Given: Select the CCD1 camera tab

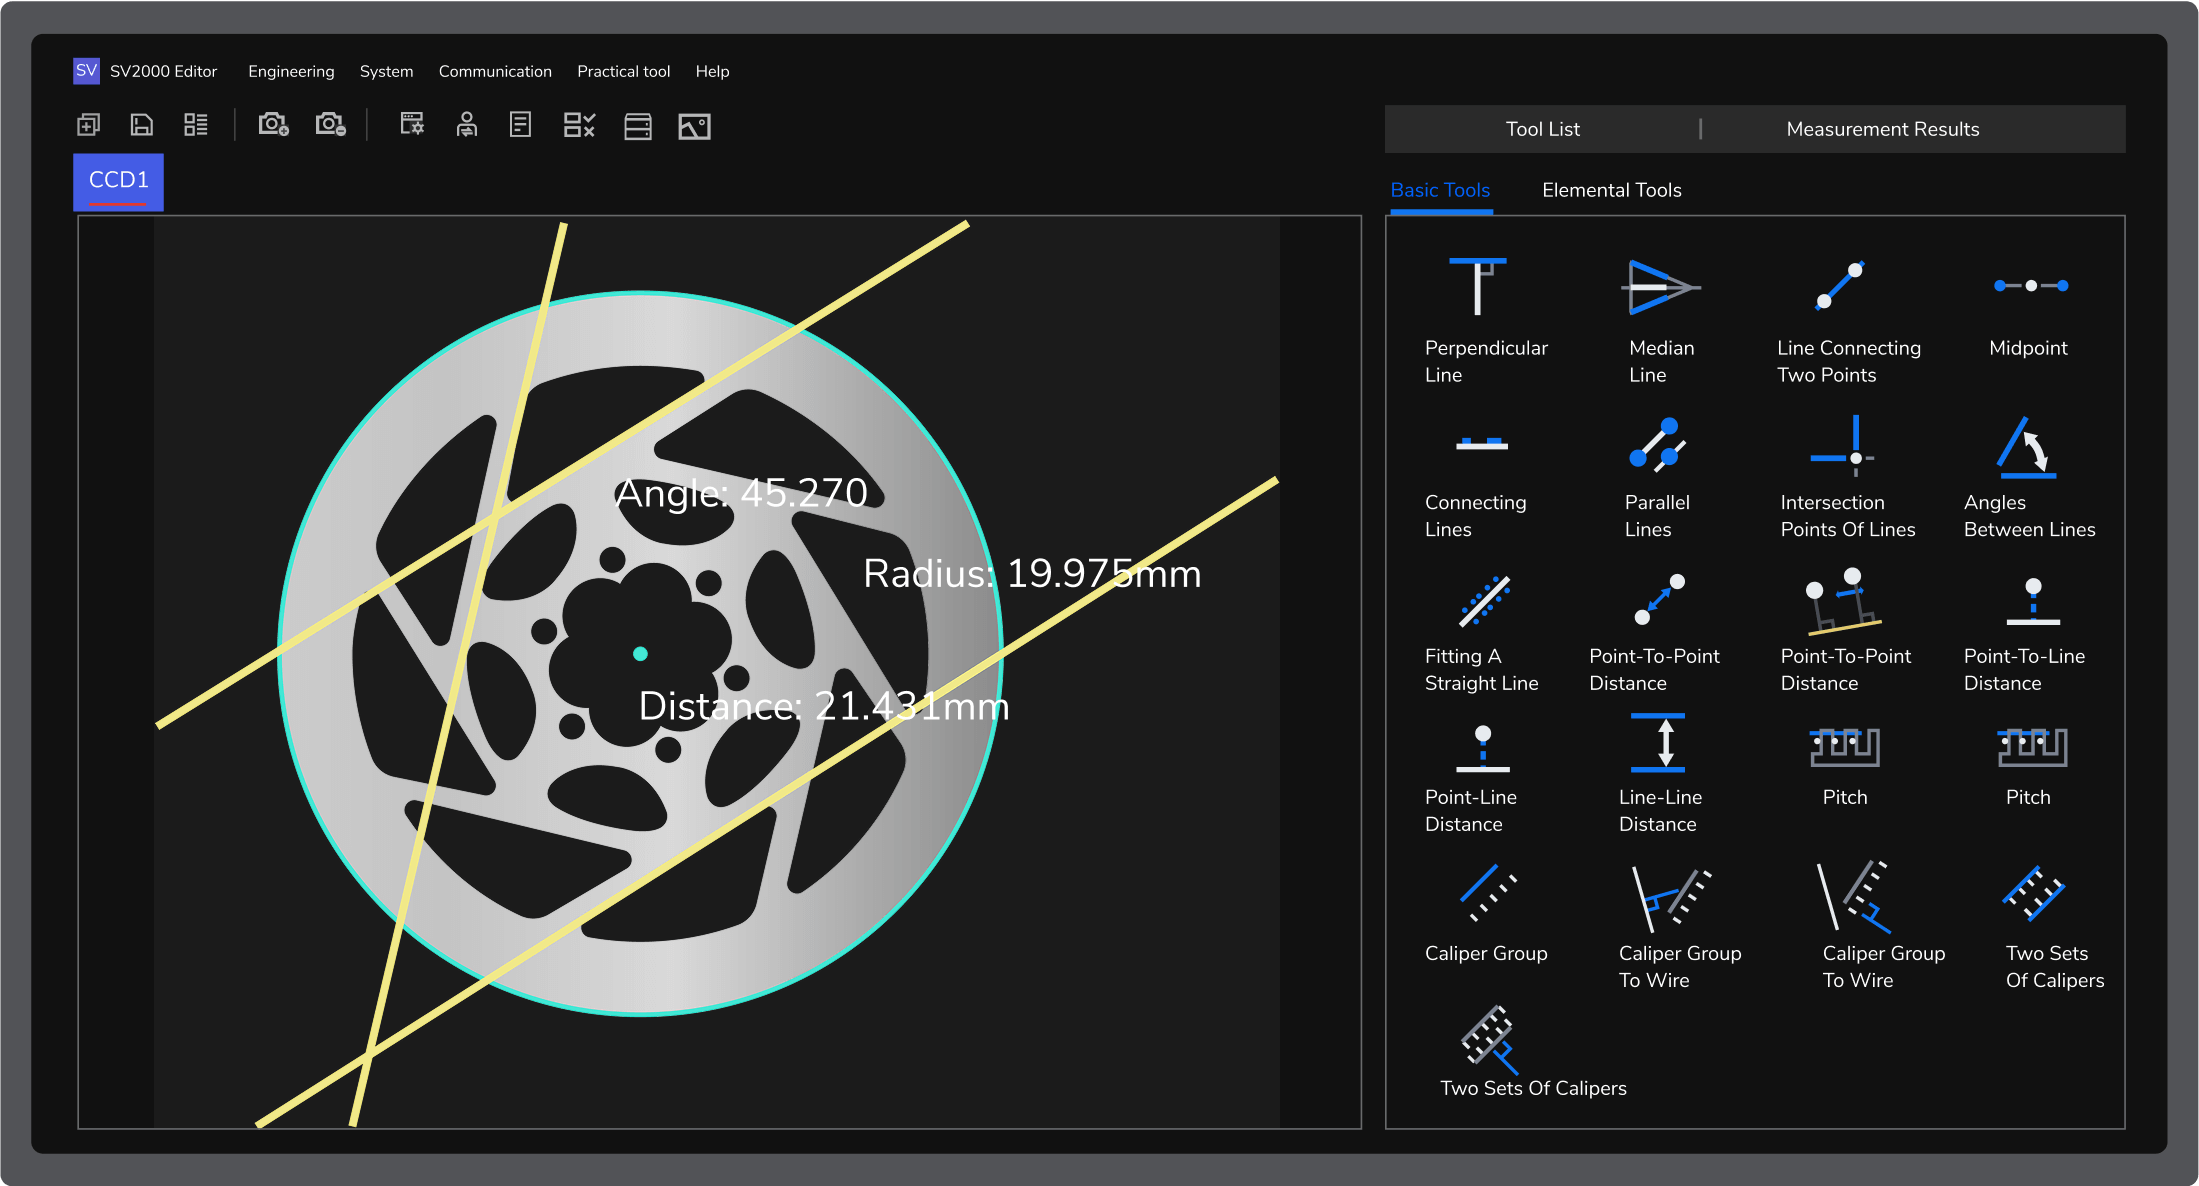Looking at the screenshot, I should tap(119, 181).
